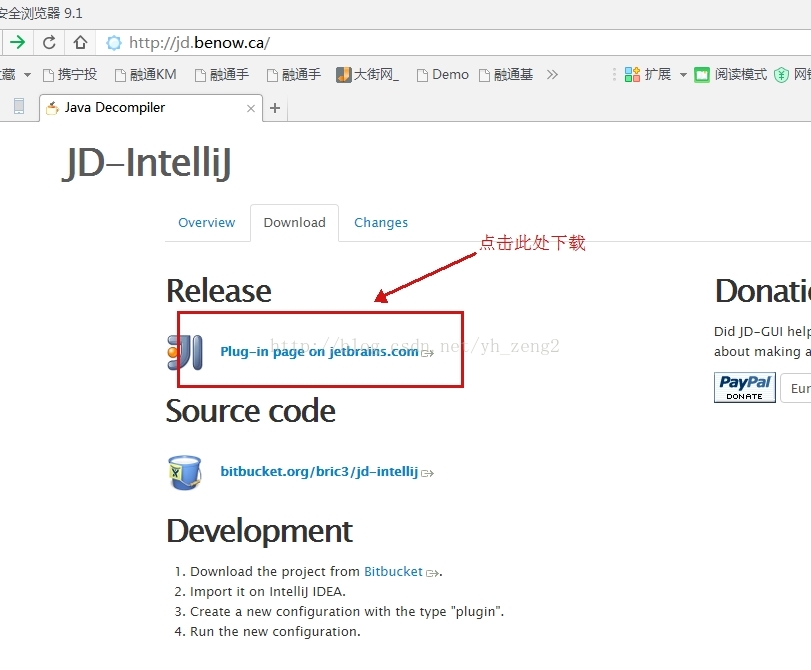Image resolution: width=811 pixels, height=670 pixels.
Task: Click the PayPal Donate button
Action: point(744,388)
